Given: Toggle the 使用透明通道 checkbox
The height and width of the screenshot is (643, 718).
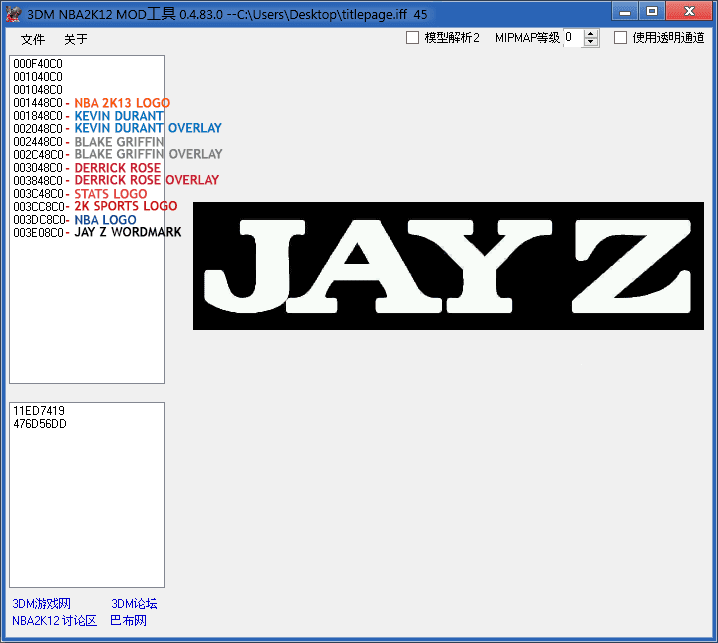Looking at the screenshot, I should 620,38.
